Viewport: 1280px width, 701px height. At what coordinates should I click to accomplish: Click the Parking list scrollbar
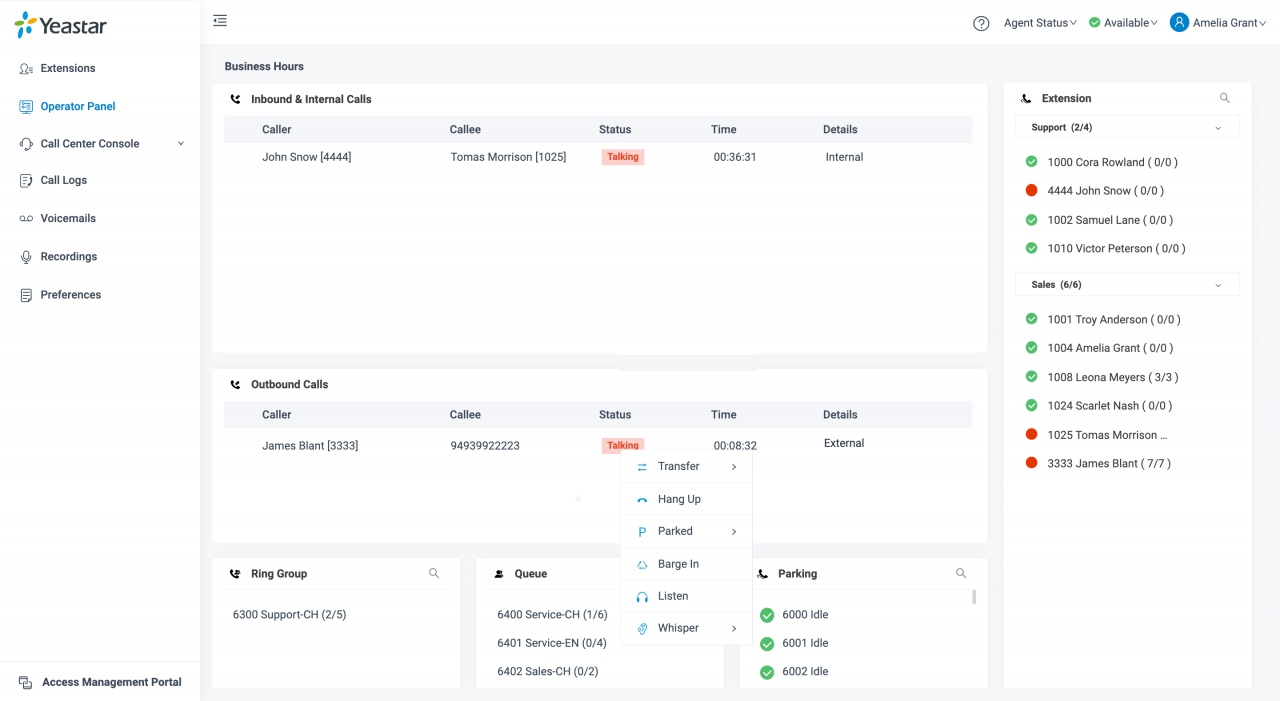[974, 597]
